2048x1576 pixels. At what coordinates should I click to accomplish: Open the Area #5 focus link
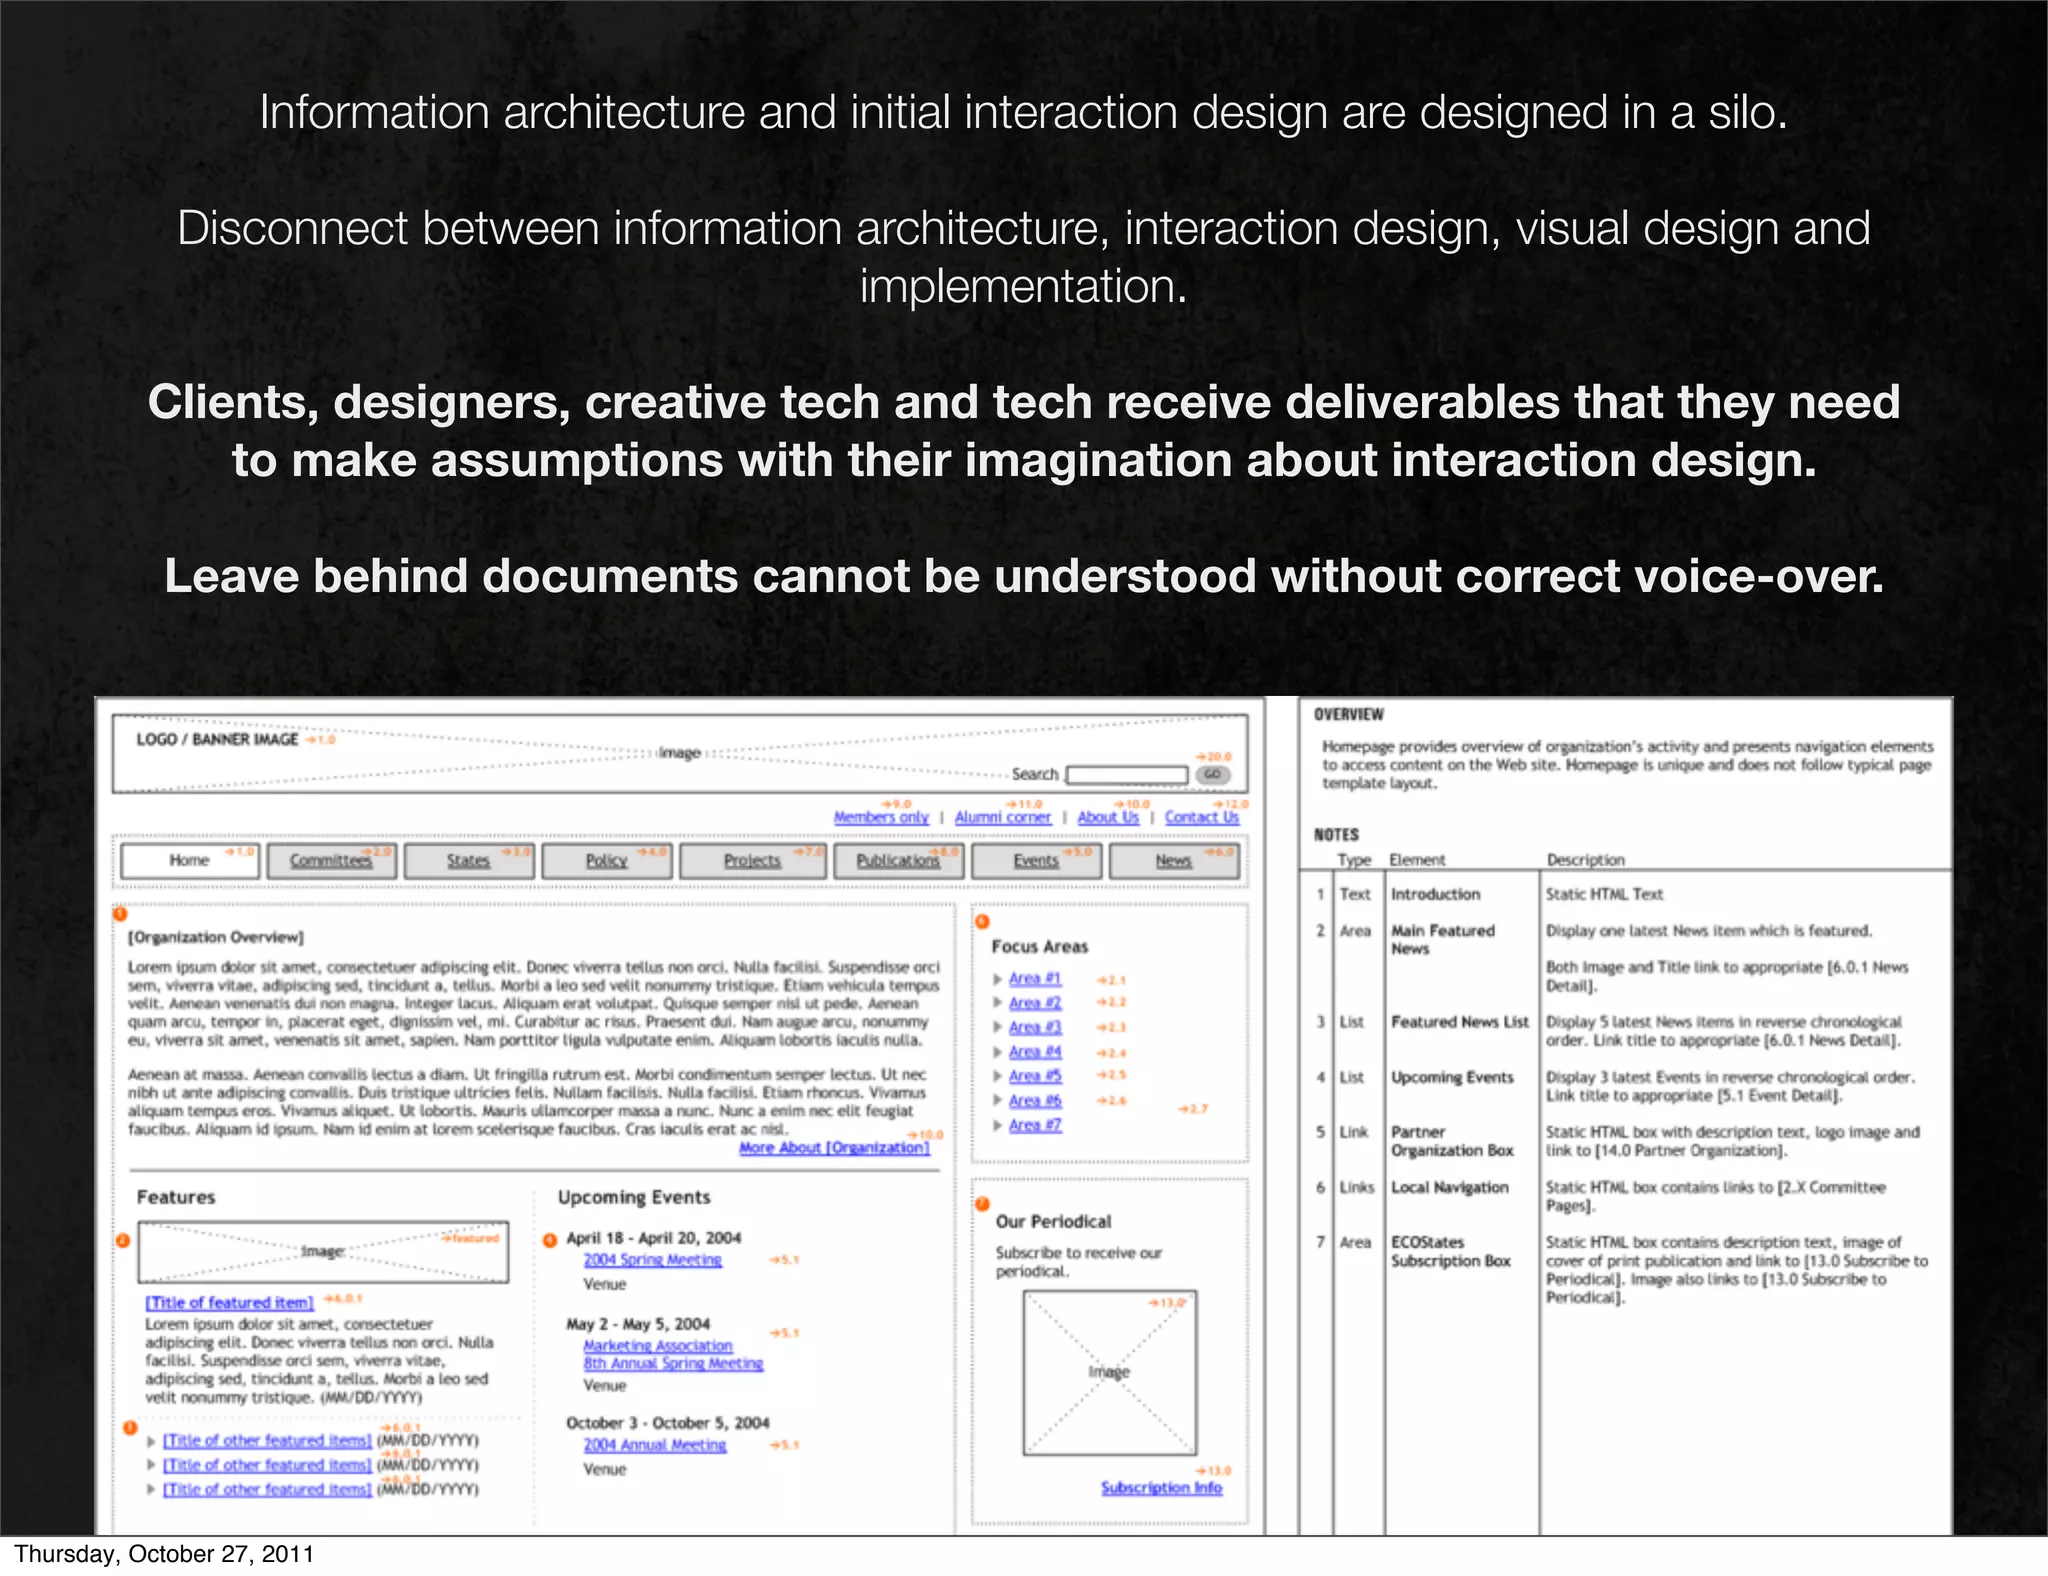[x=1035, y=1076]
